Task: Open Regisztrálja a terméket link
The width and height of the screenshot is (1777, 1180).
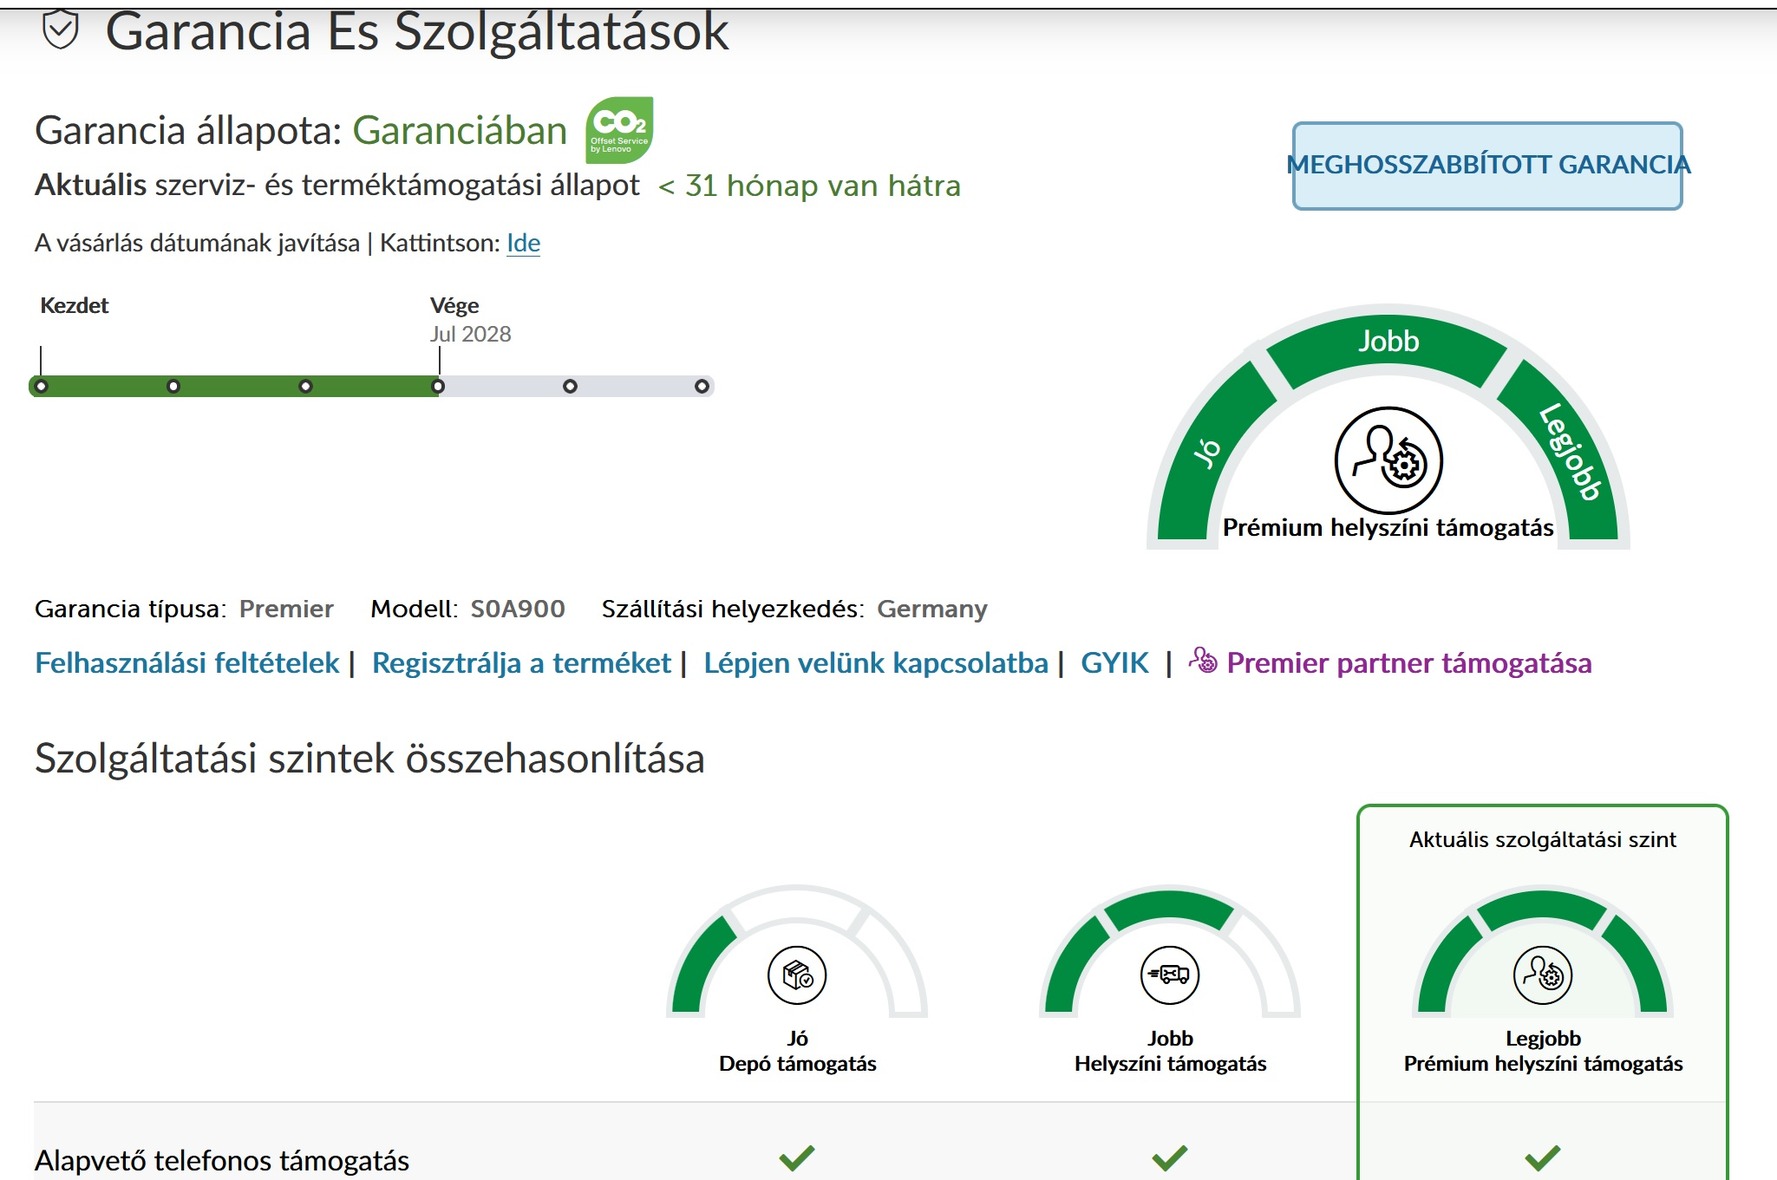Action: [x=521, y=663]
